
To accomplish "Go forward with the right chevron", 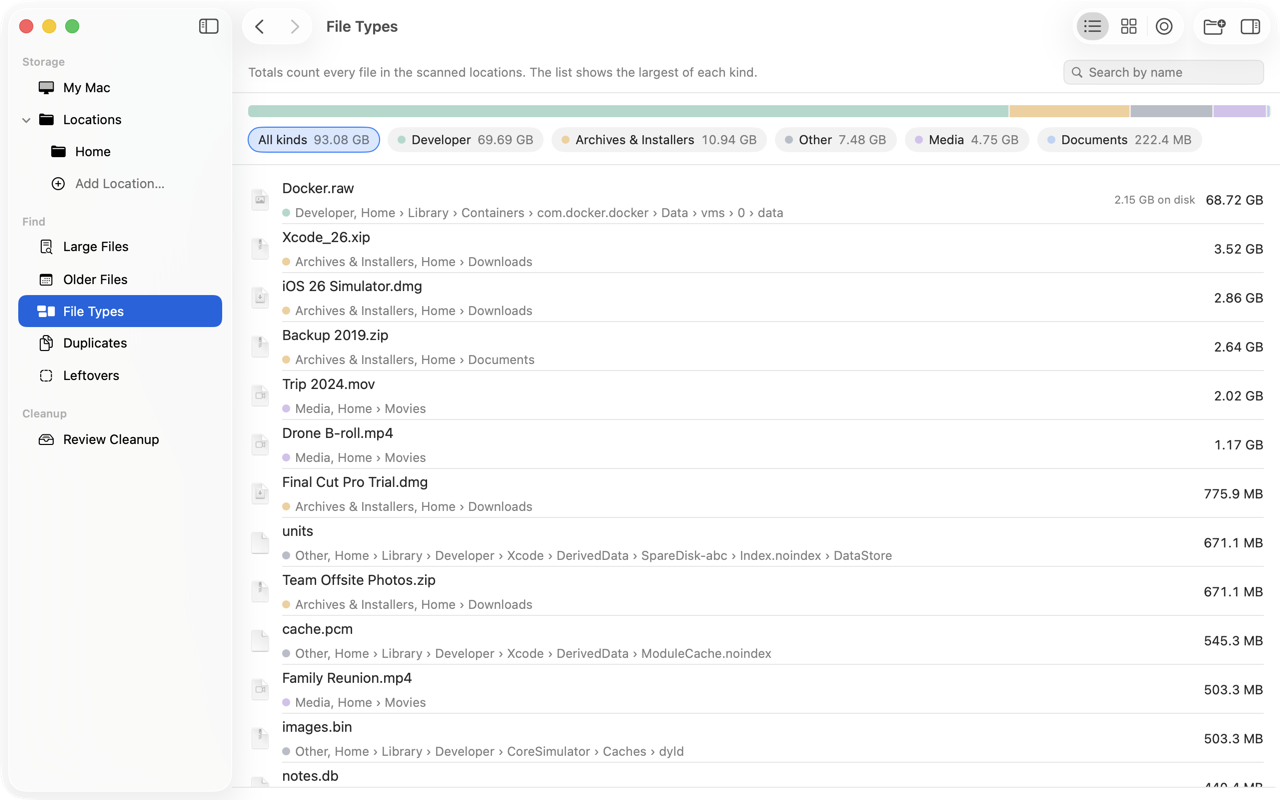I will pos(294,27).
